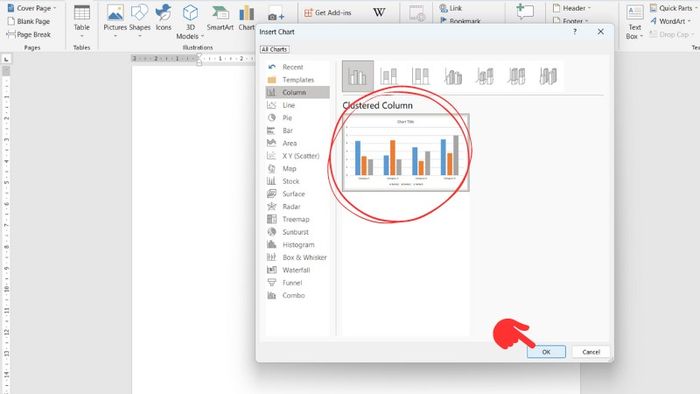Choose Line chart category
Image resolution: width=700 pixels, height=394 pixels.
tap(297, 105)
